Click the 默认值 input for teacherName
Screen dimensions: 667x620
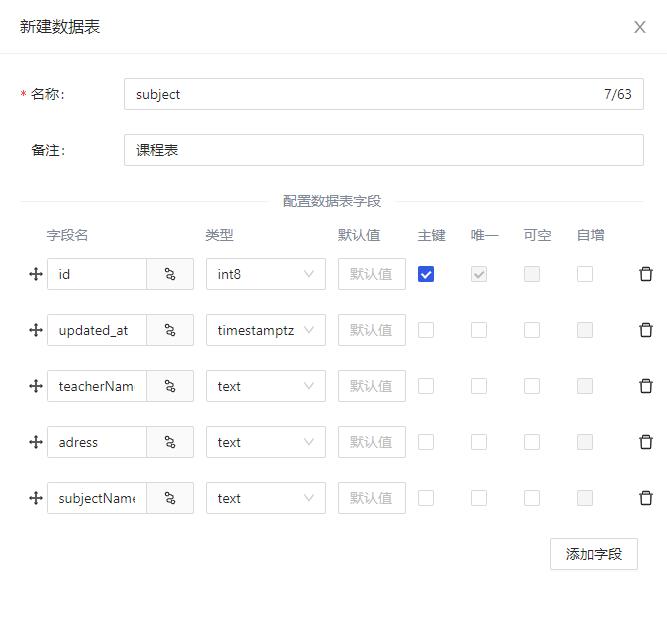point(372,386)
